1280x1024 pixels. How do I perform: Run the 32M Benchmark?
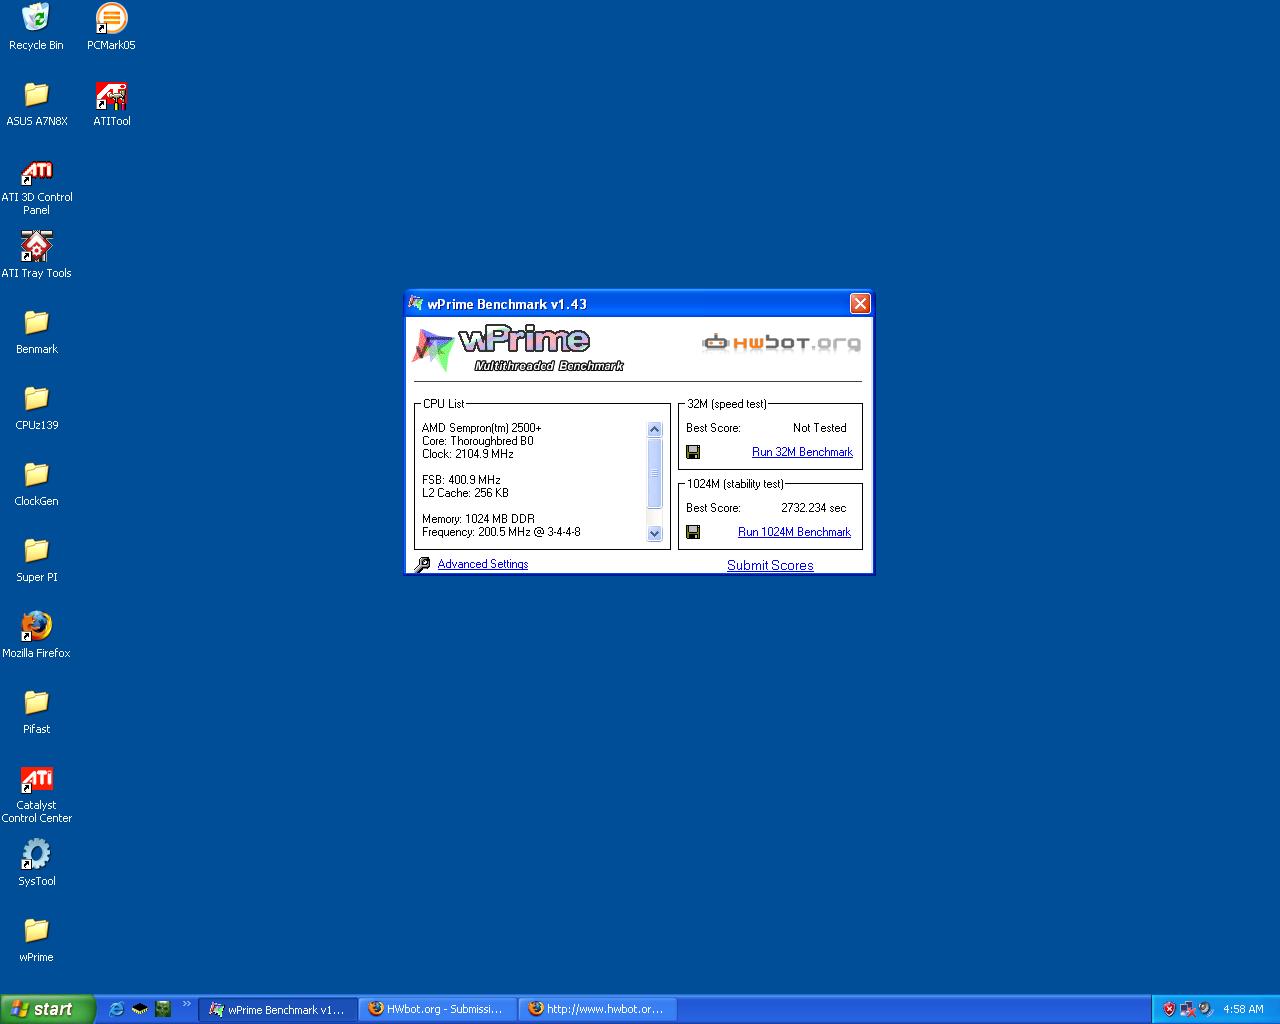coord(802,452)
